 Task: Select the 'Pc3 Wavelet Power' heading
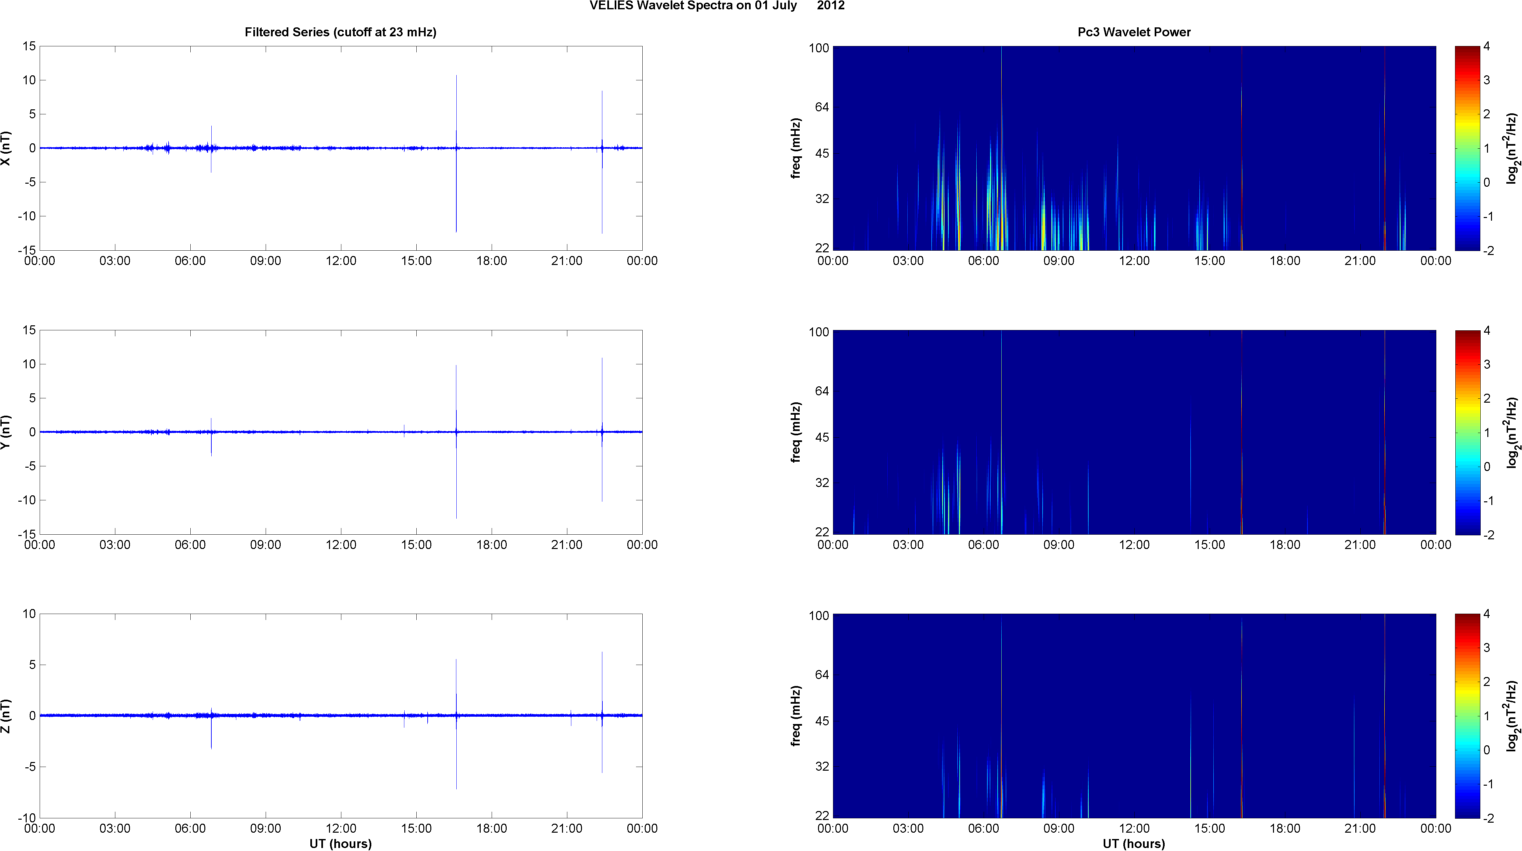click(x=1134, y=32)
